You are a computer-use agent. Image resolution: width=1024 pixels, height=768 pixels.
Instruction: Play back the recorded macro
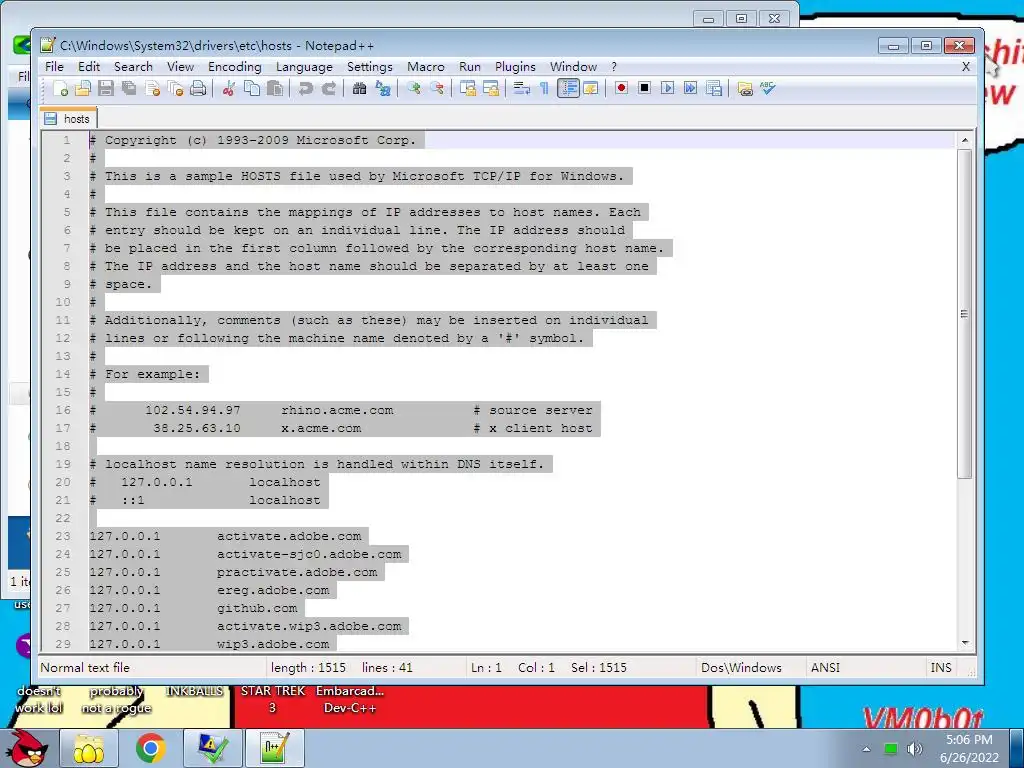tap(667, 88)
